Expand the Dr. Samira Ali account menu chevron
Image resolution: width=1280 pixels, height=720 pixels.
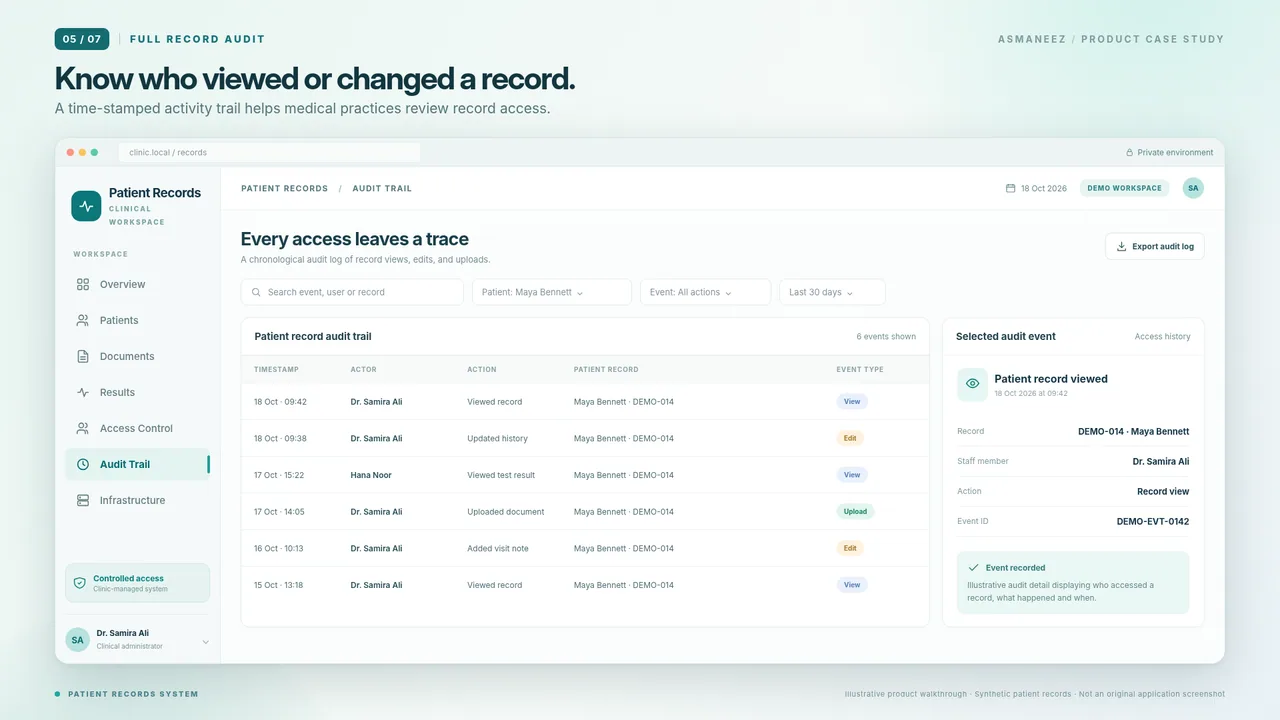(205, 641)
